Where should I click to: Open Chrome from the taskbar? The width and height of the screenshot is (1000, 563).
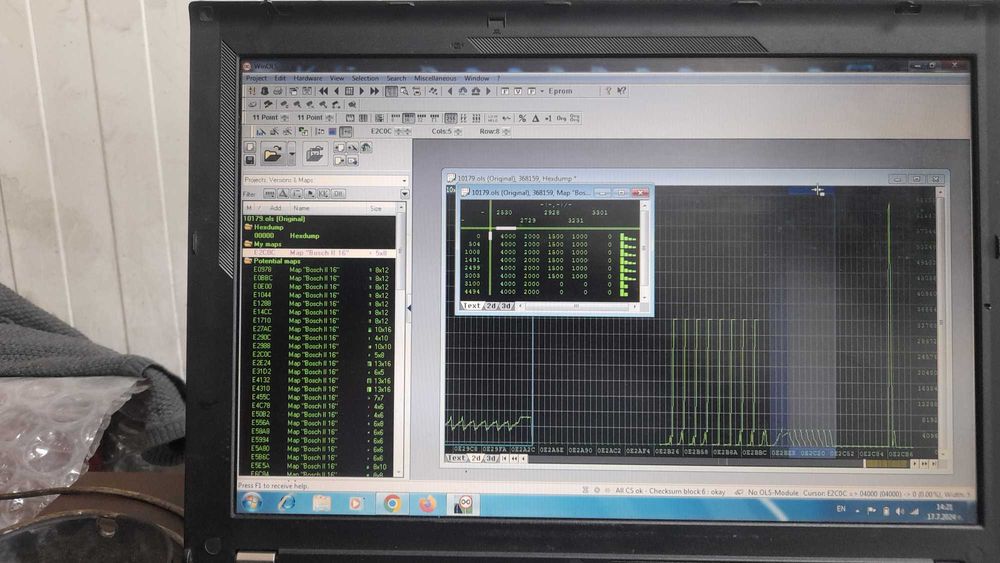coord(392,504)
